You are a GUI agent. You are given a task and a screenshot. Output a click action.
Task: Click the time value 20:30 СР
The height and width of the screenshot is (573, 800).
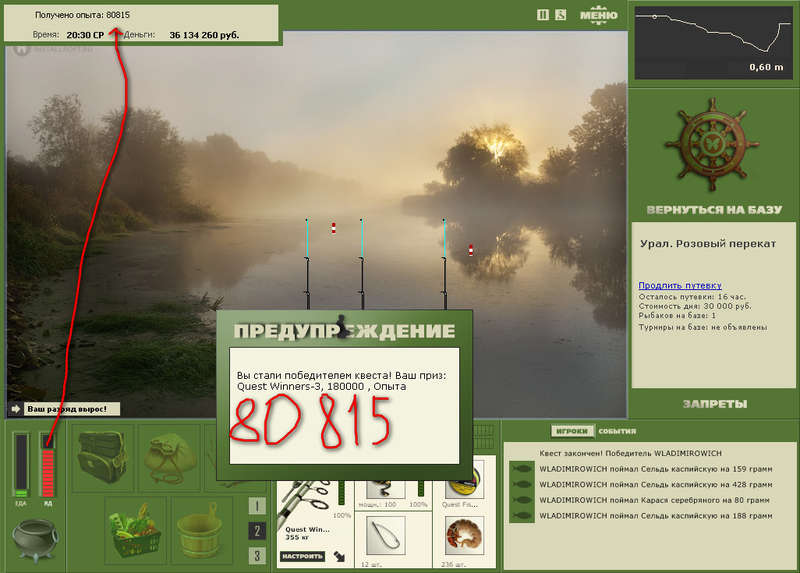[85, 35]
